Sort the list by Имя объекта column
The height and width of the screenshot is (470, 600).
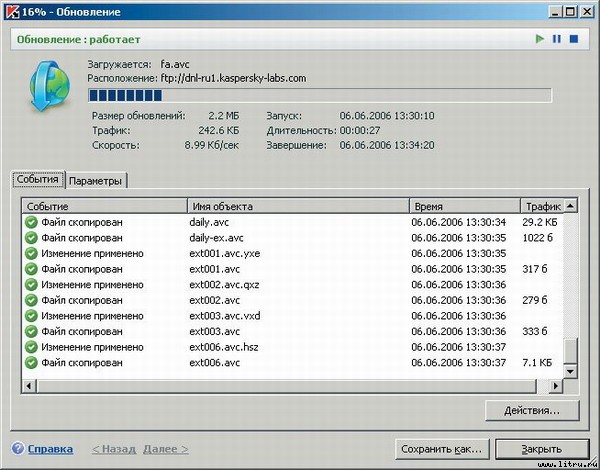click(296, 206)
